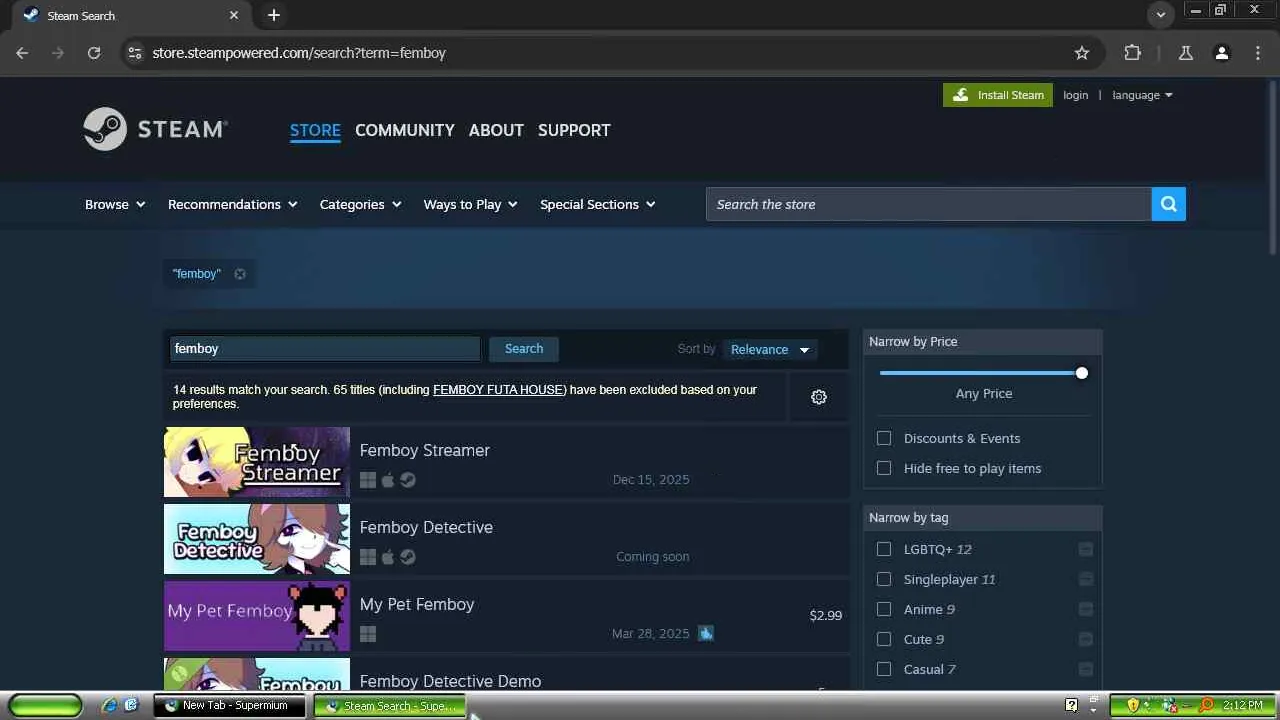Tick the Anime tag checkbox

[884, 609]
